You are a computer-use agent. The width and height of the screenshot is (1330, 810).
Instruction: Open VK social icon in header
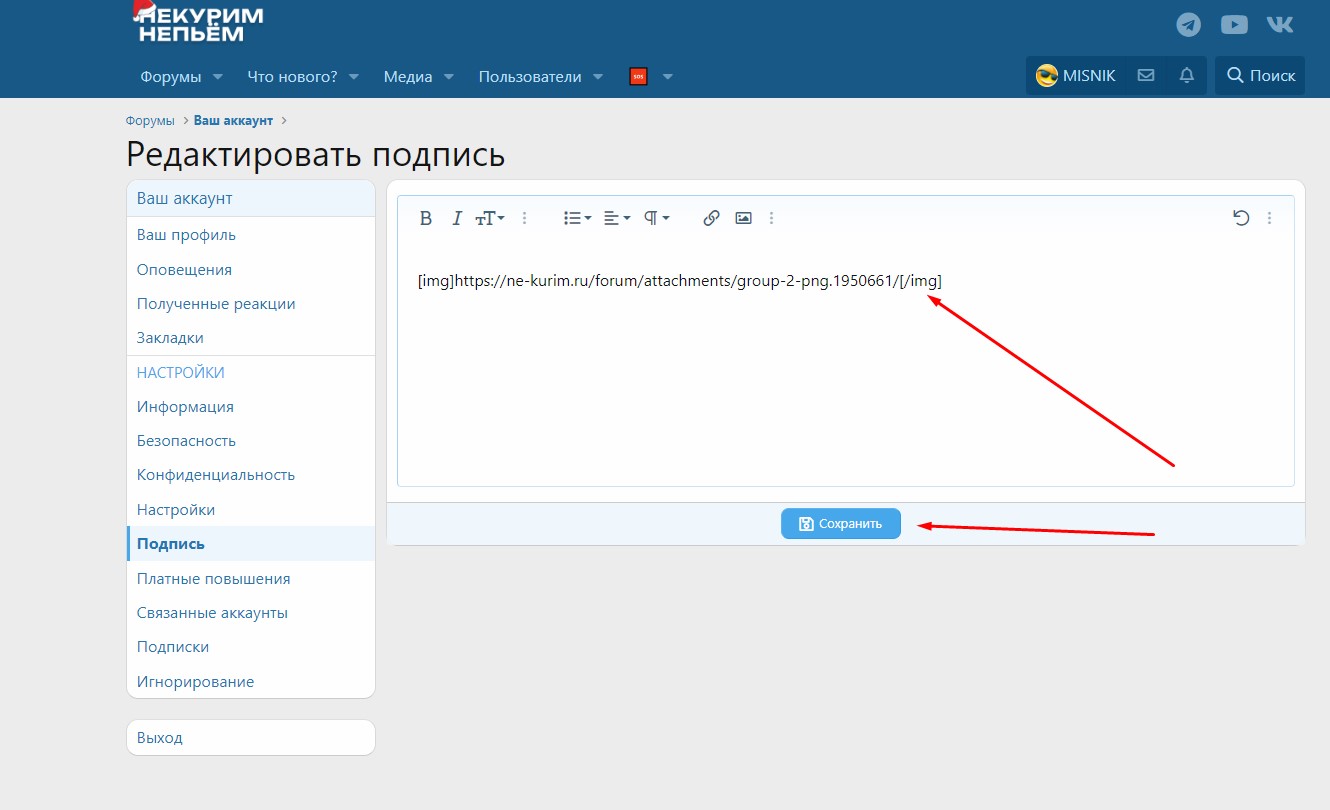click(1280, 25)
